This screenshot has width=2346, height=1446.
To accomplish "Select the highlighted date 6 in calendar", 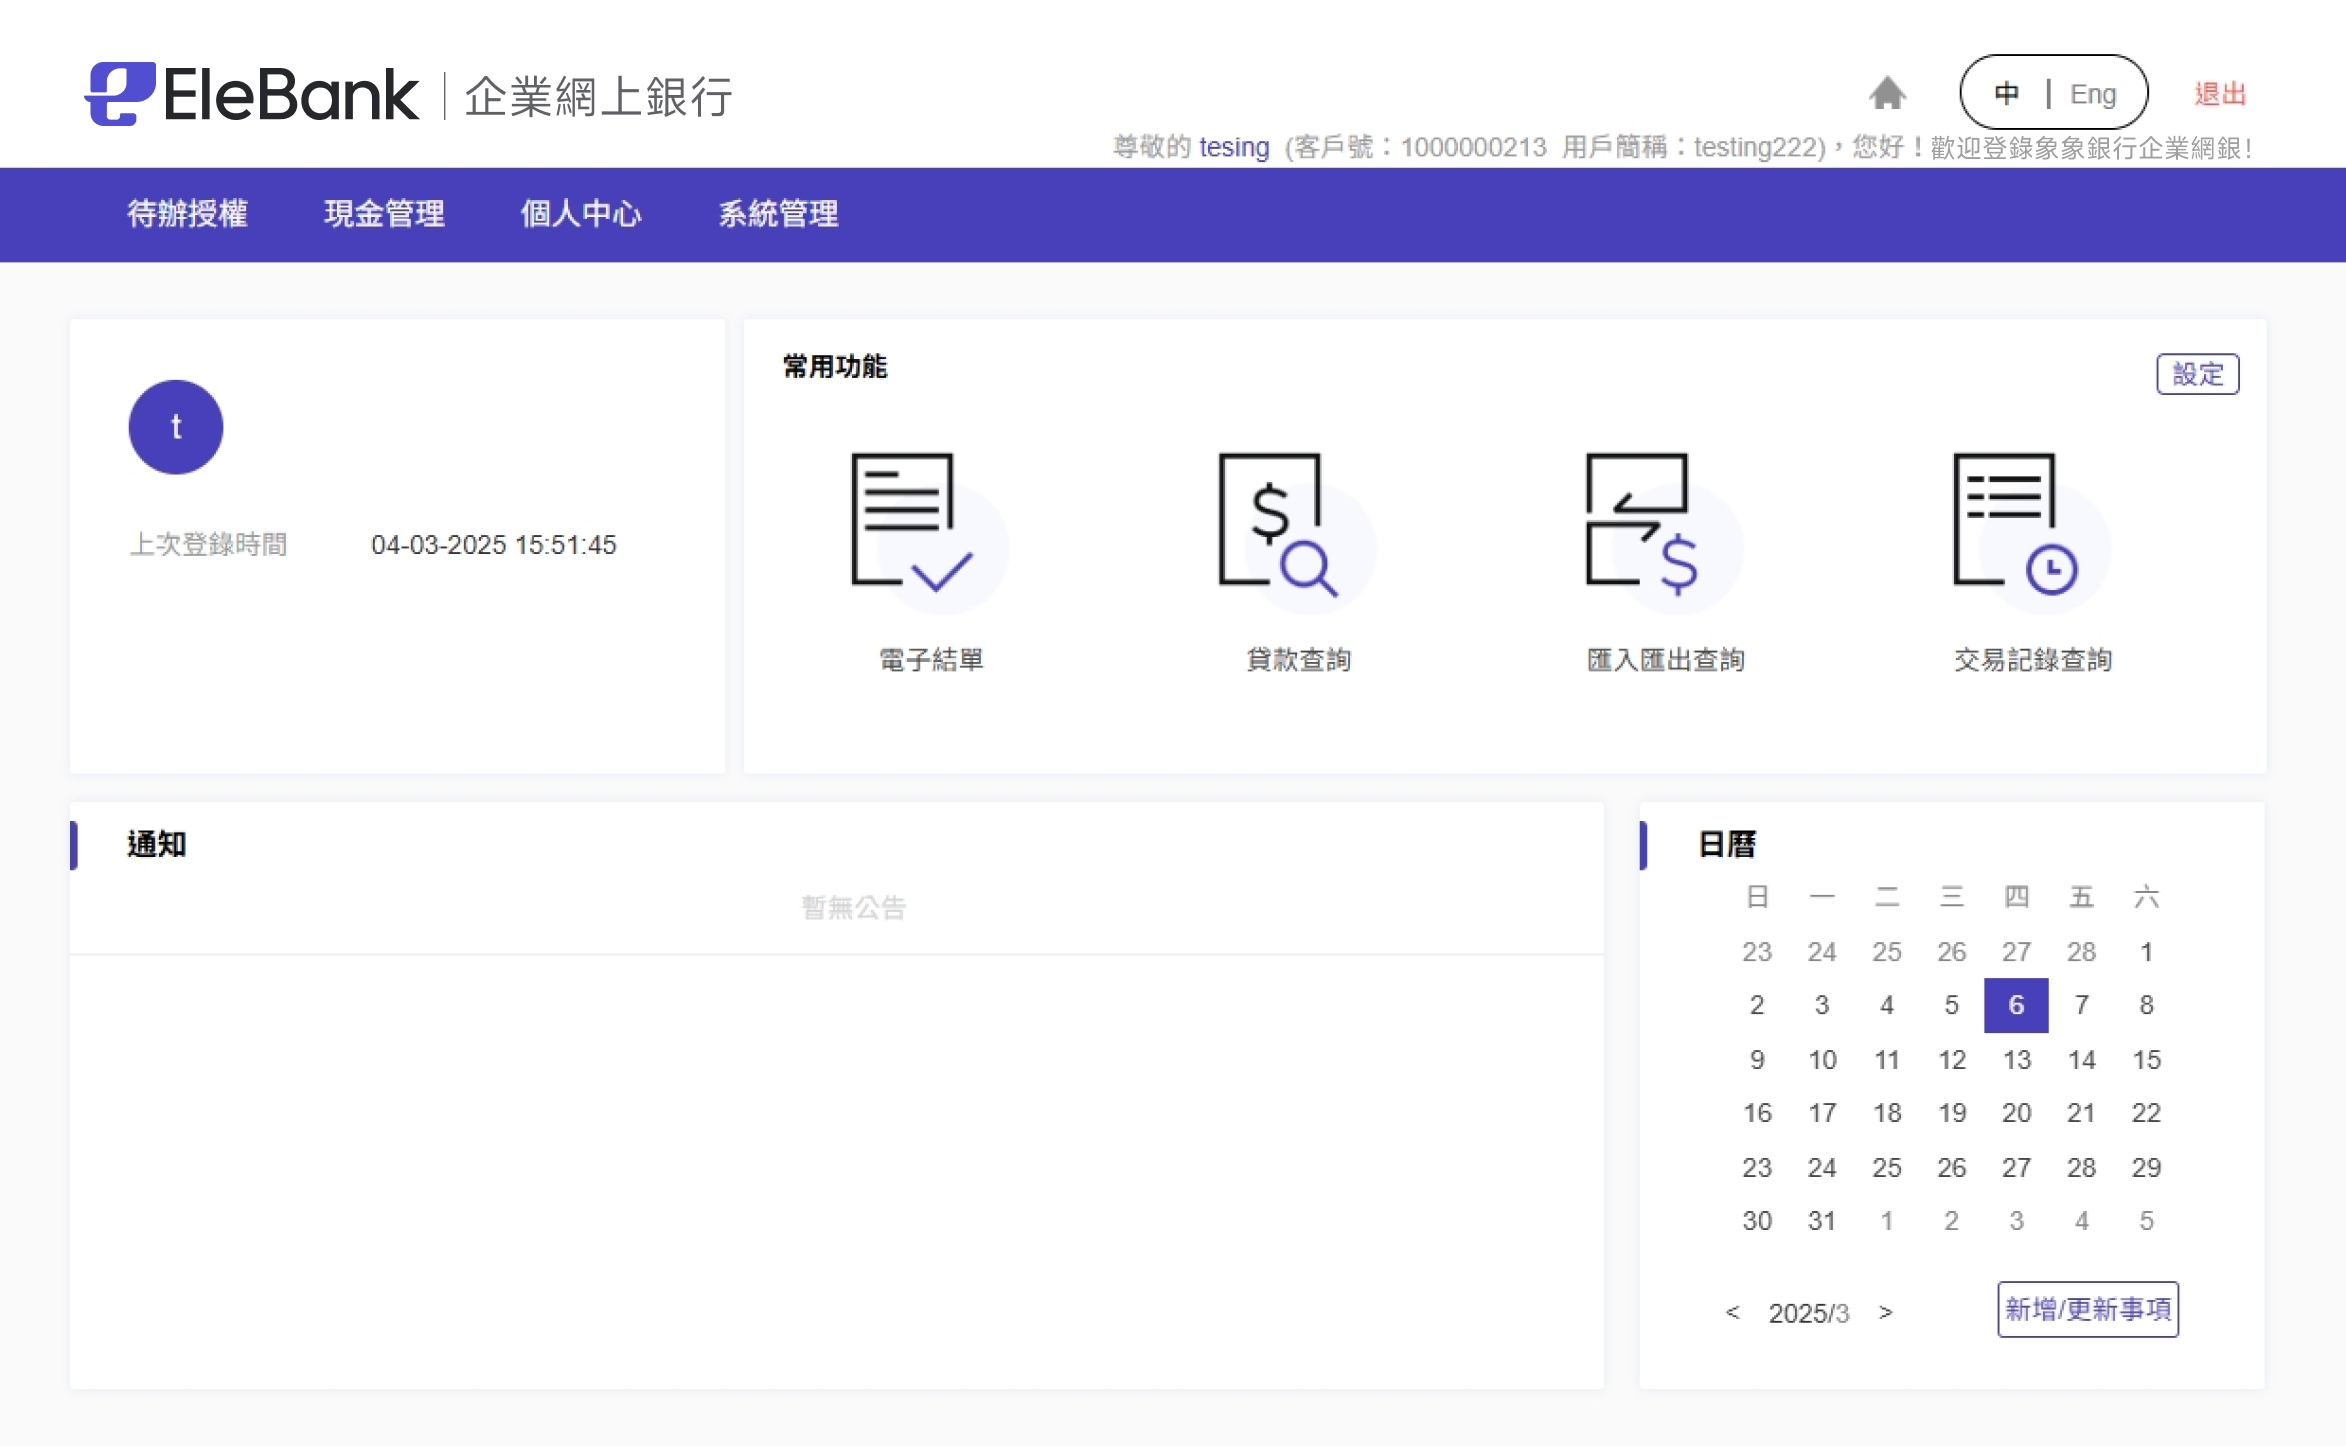I will [x=2015, y=1005].
